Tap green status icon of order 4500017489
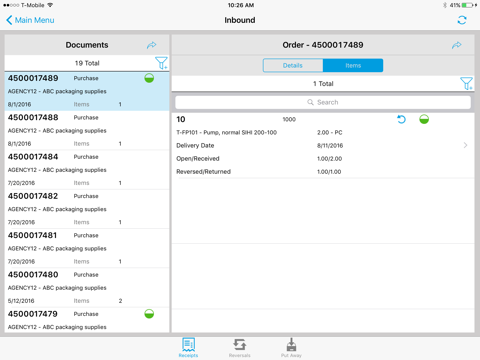Screen dimensions: 480x360 [149, 78]
